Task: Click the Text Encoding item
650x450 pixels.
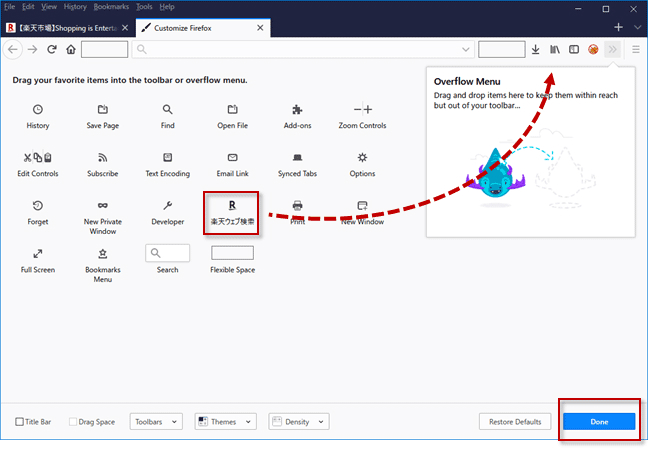Action: [x=167, y=165]
